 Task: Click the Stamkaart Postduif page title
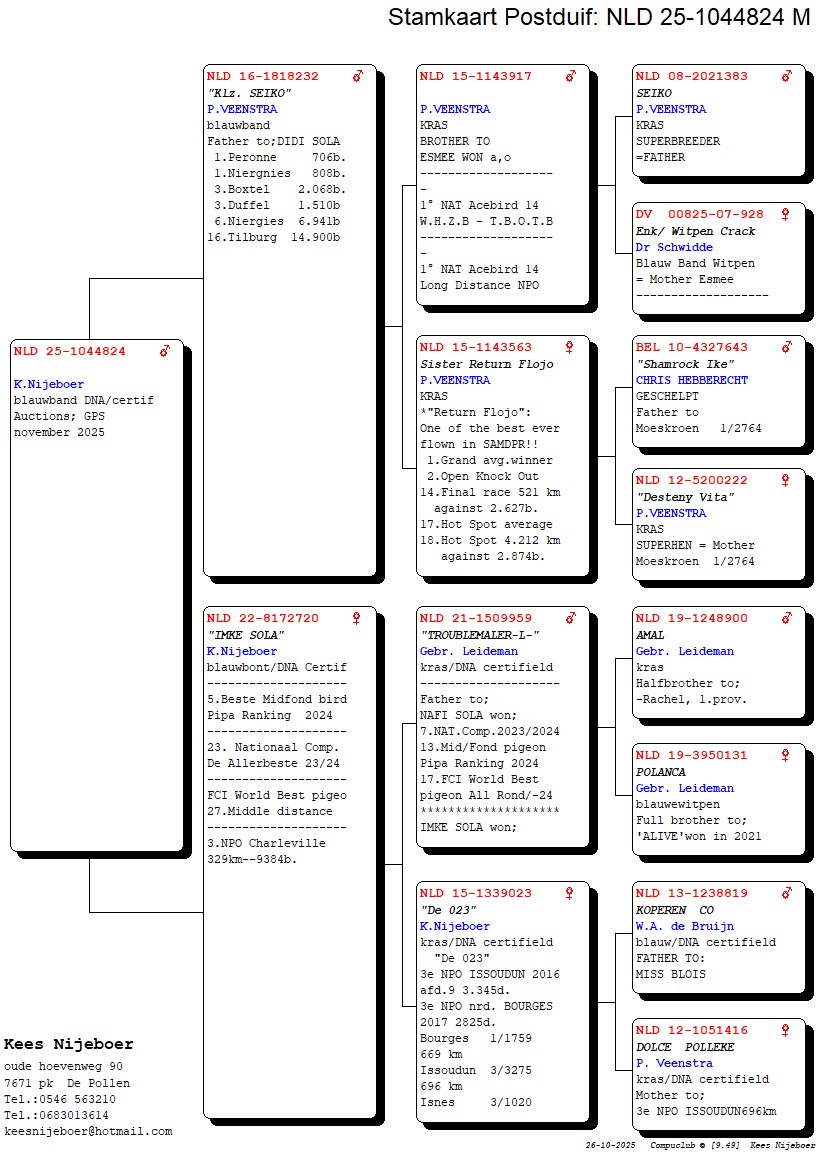(x=598, y=18)
